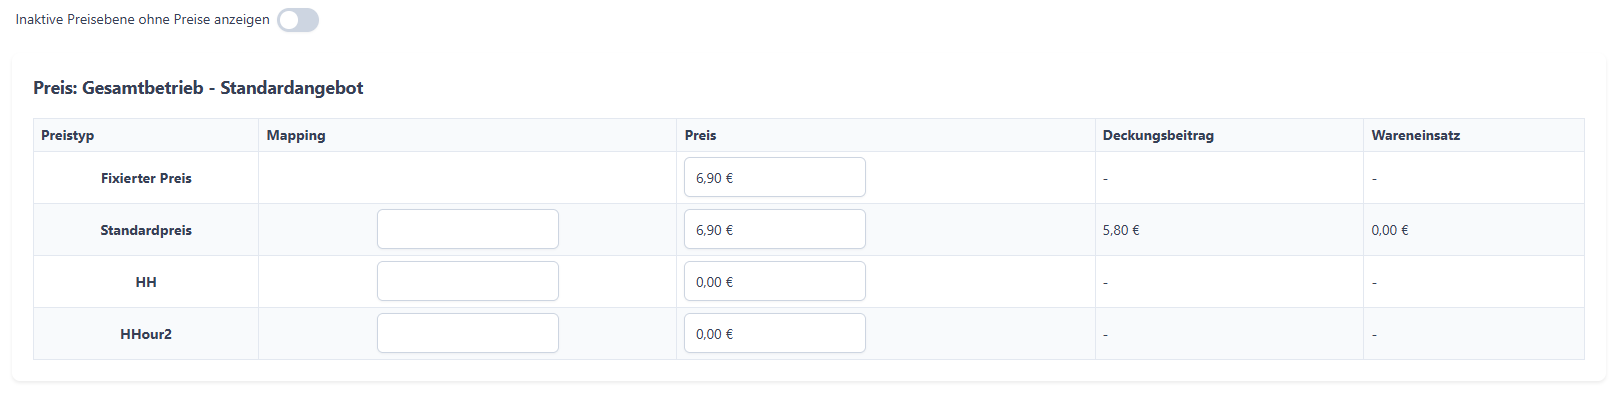Click the Deckungsbeitrag column header
1621x395 pixels.
(1158, 135)
